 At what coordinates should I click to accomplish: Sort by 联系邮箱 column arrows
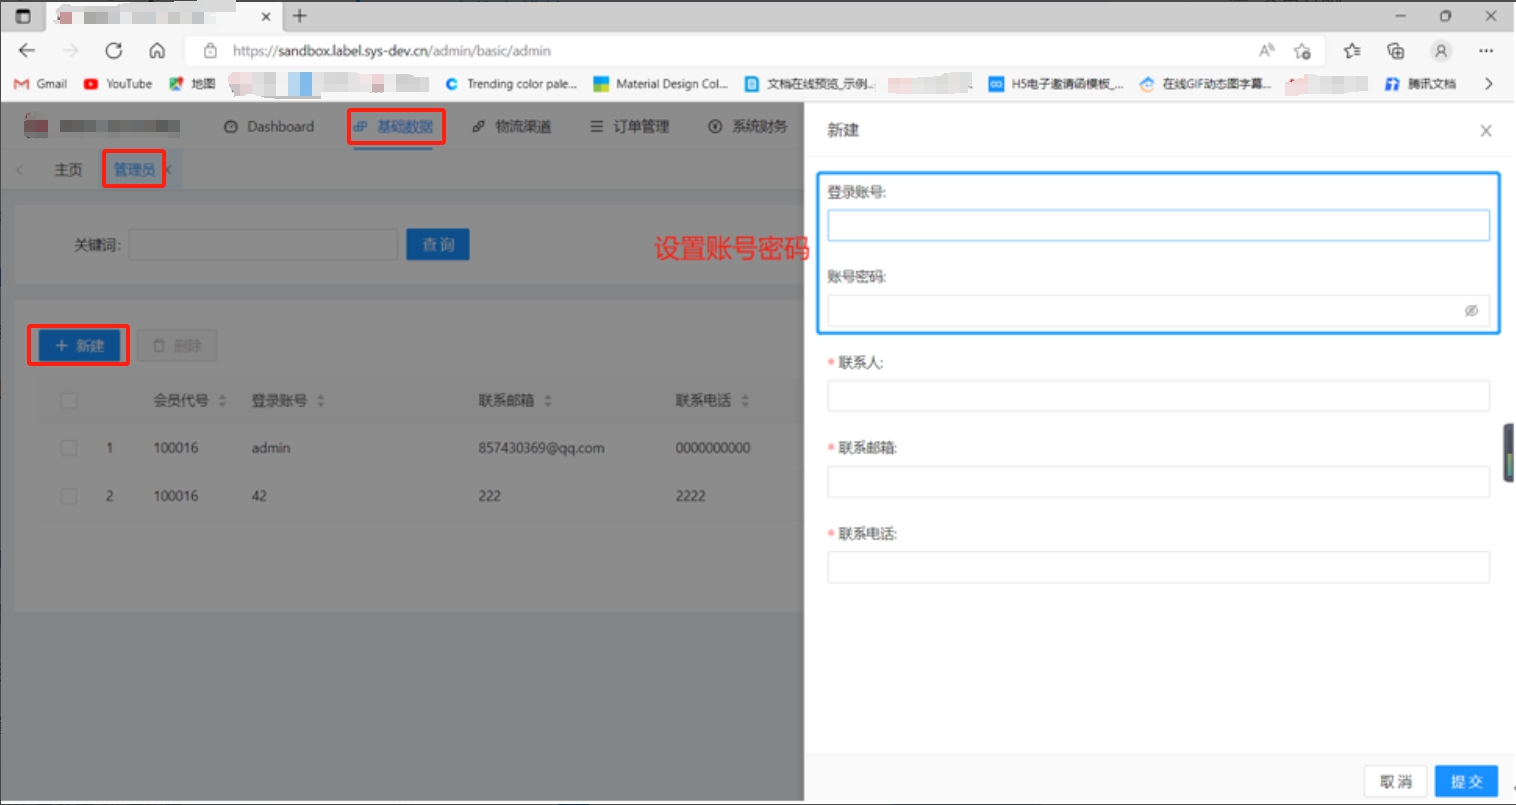point(548,401)
